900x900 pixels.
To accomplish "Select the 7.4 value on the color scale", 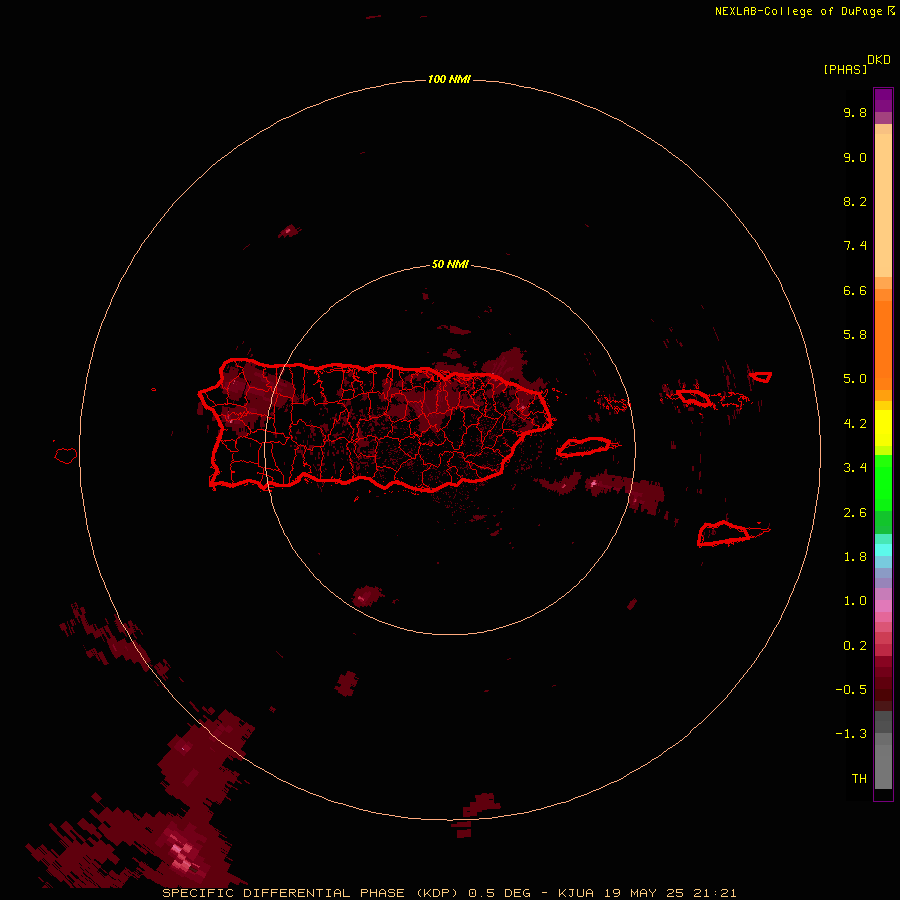I will (x=855, y=246).
